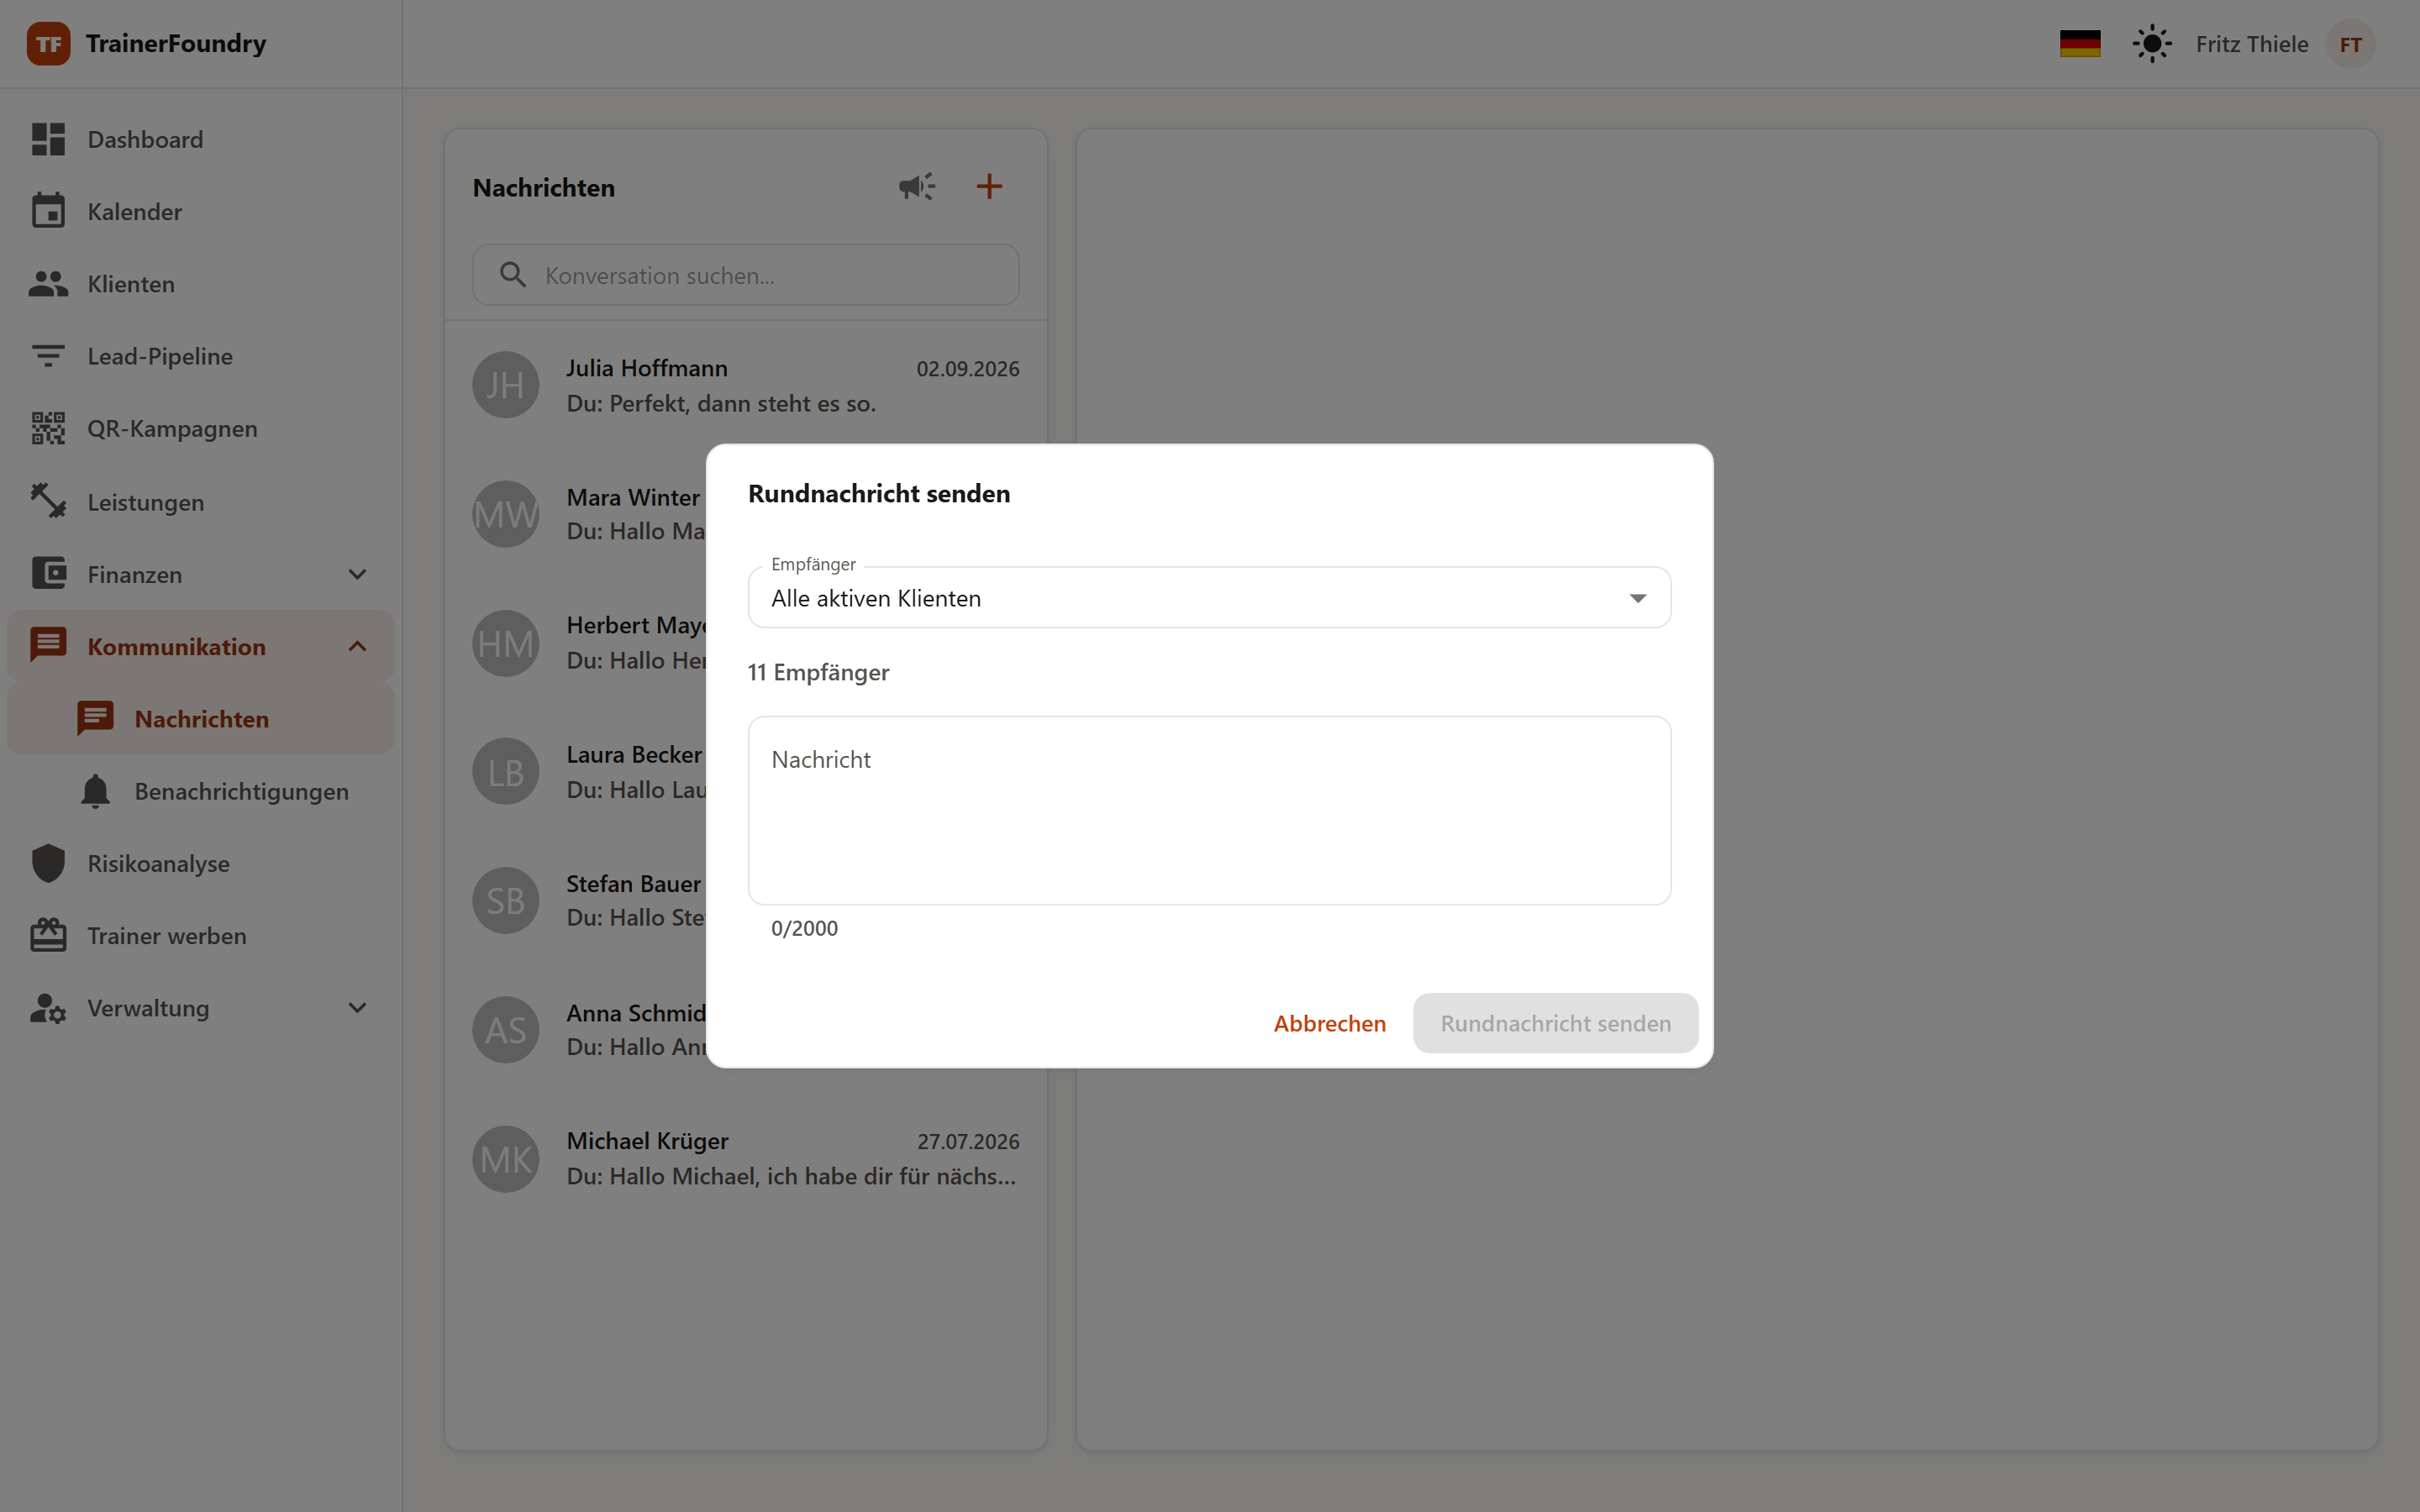This screenshot has width=2420, height=1512.
Task: Expand the Finanzen submenu chevron
Action: [x=357, y=574]
